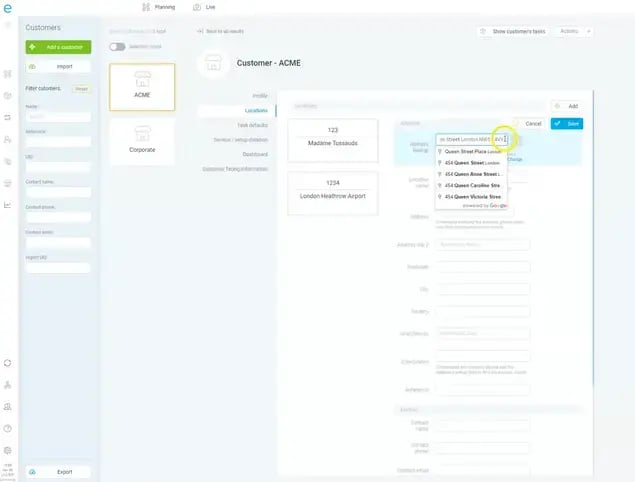635x482 pixels.
Task: Click the person icon in left sidebar
Action: [x=8, y=139]
